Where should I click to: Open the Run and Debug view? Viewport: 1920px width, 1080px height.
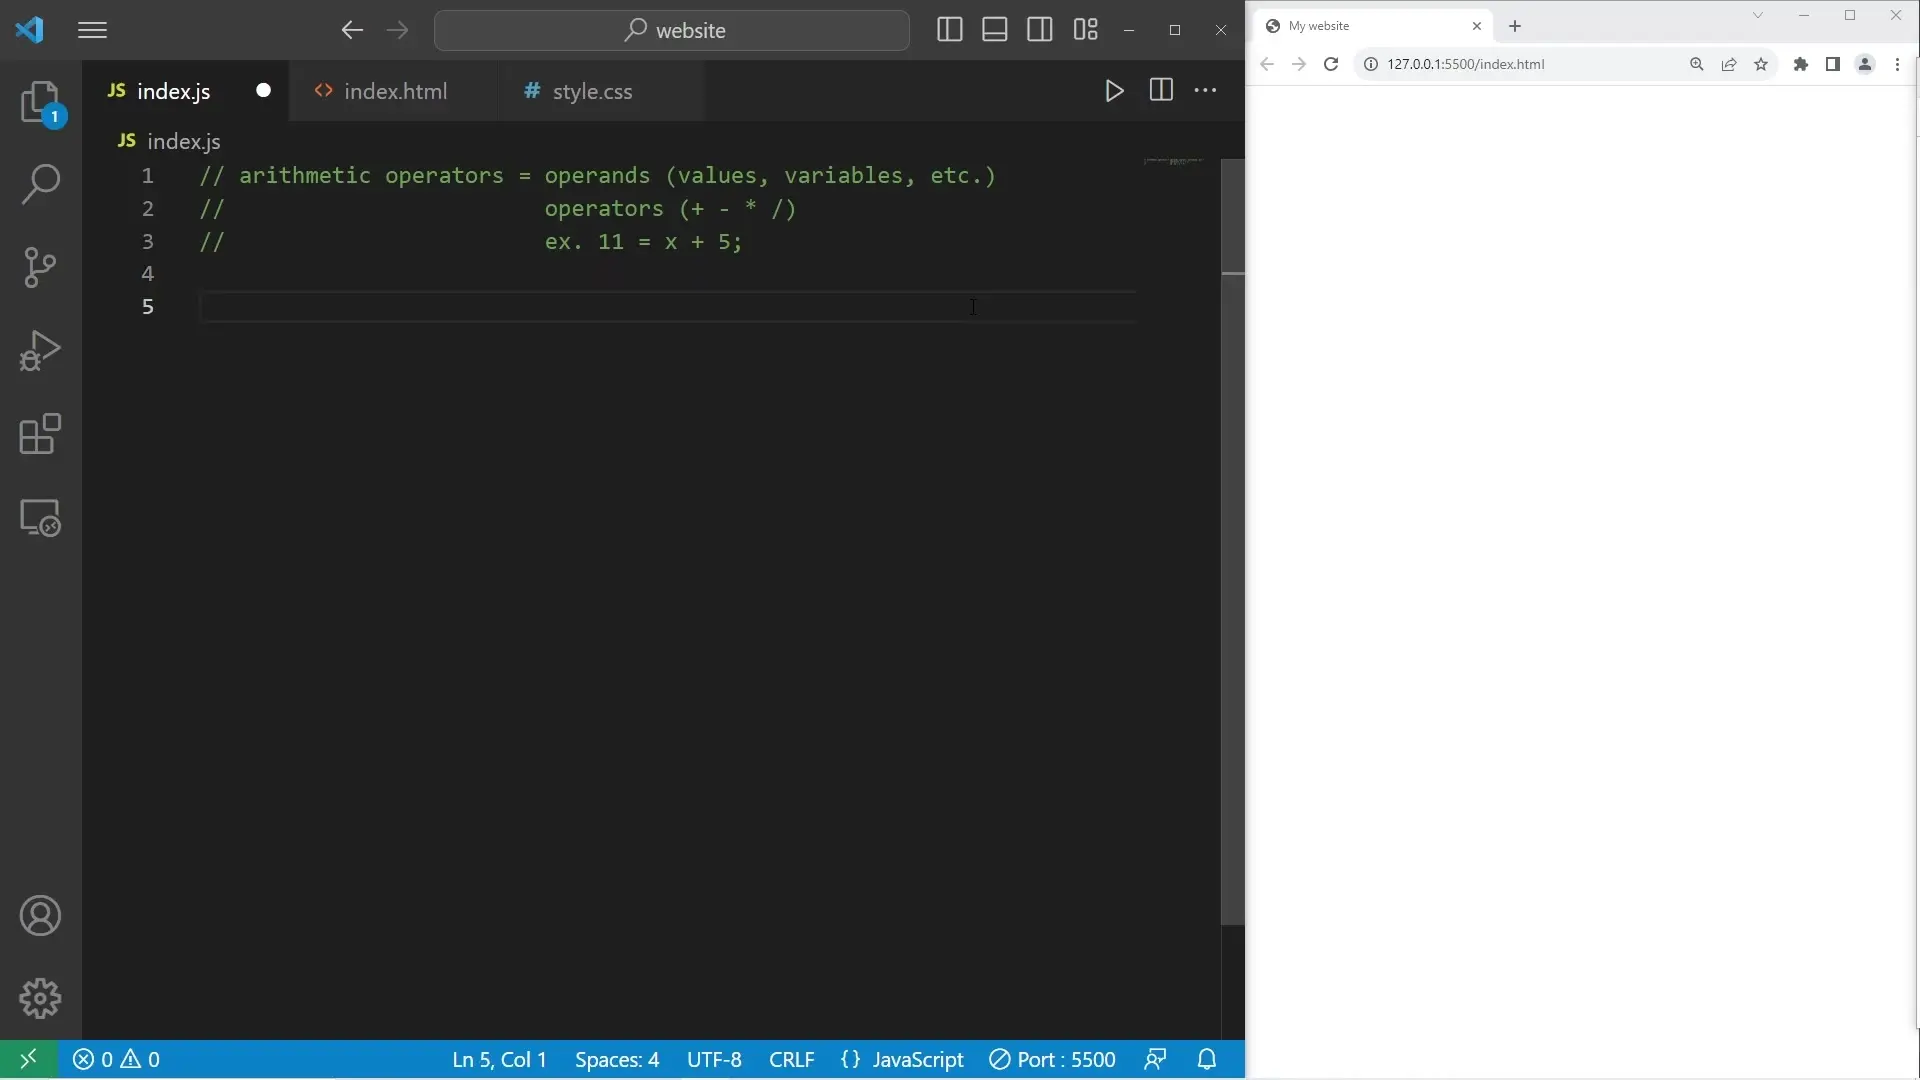click(x=40, y=351)
